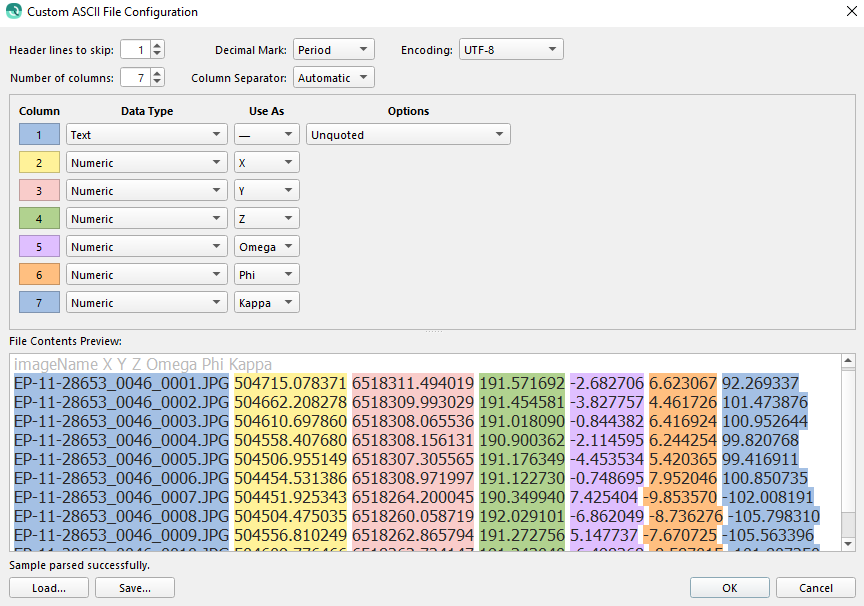Click the Load... button
This screenshot has width=864, height=606.
tap(48, 588)
